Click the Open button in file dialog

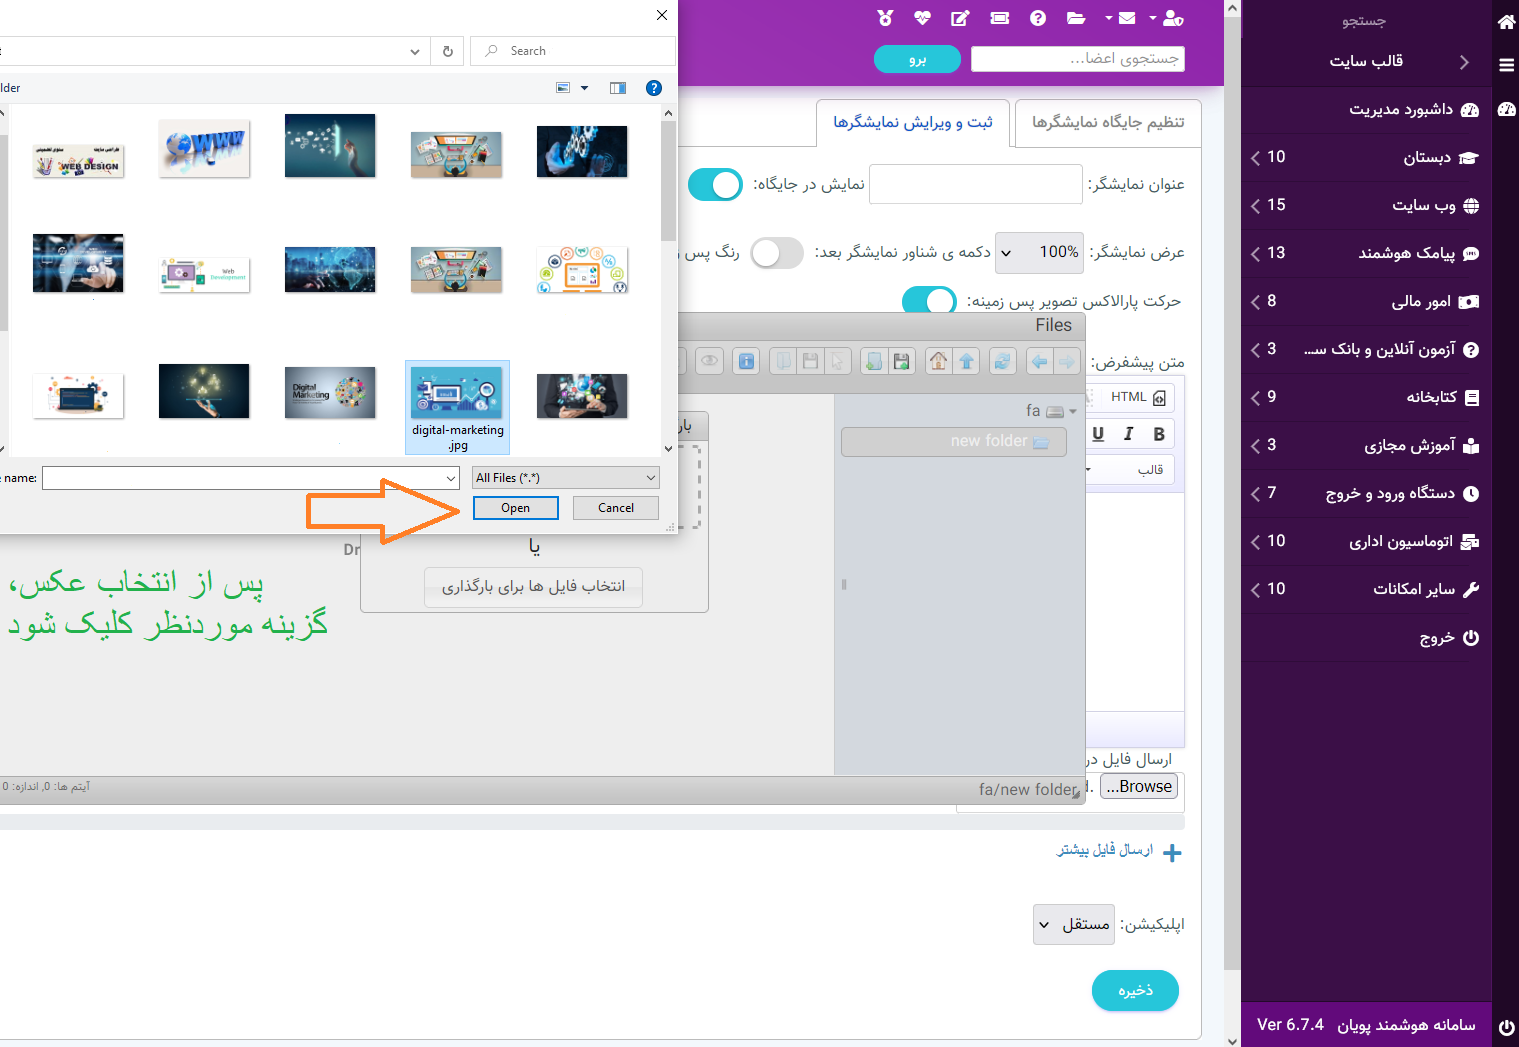pos(516,508)
